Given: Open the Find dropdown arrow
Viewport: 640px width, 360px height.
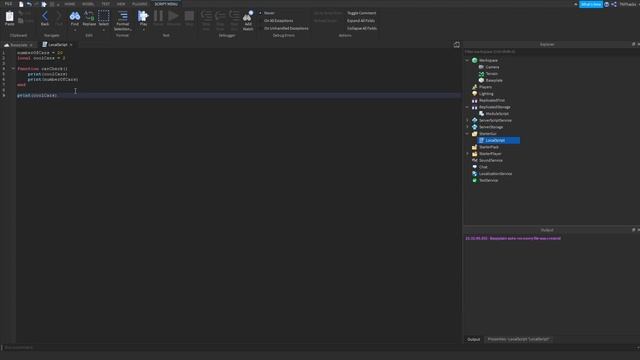Looking at the screenshot, I should pyautogui.click(x=75, y=29).
